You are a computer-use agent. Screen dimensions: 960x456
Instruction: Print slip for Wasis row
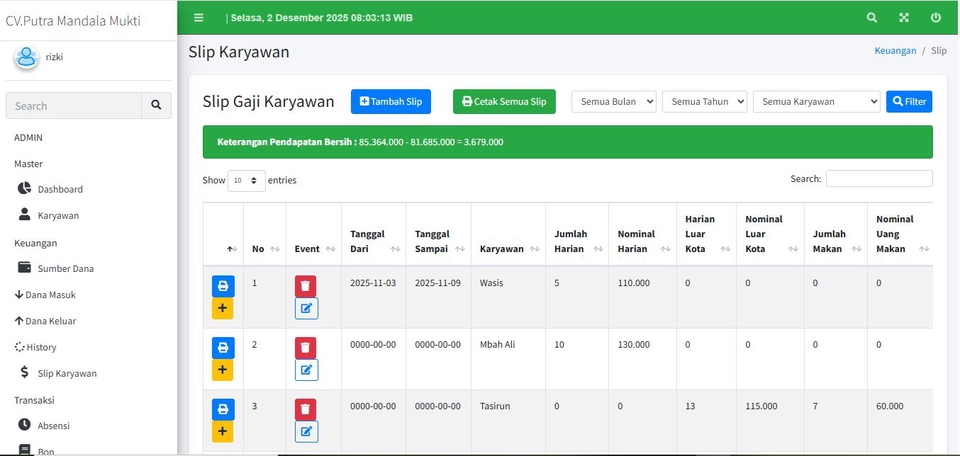[x=223, y=287]
